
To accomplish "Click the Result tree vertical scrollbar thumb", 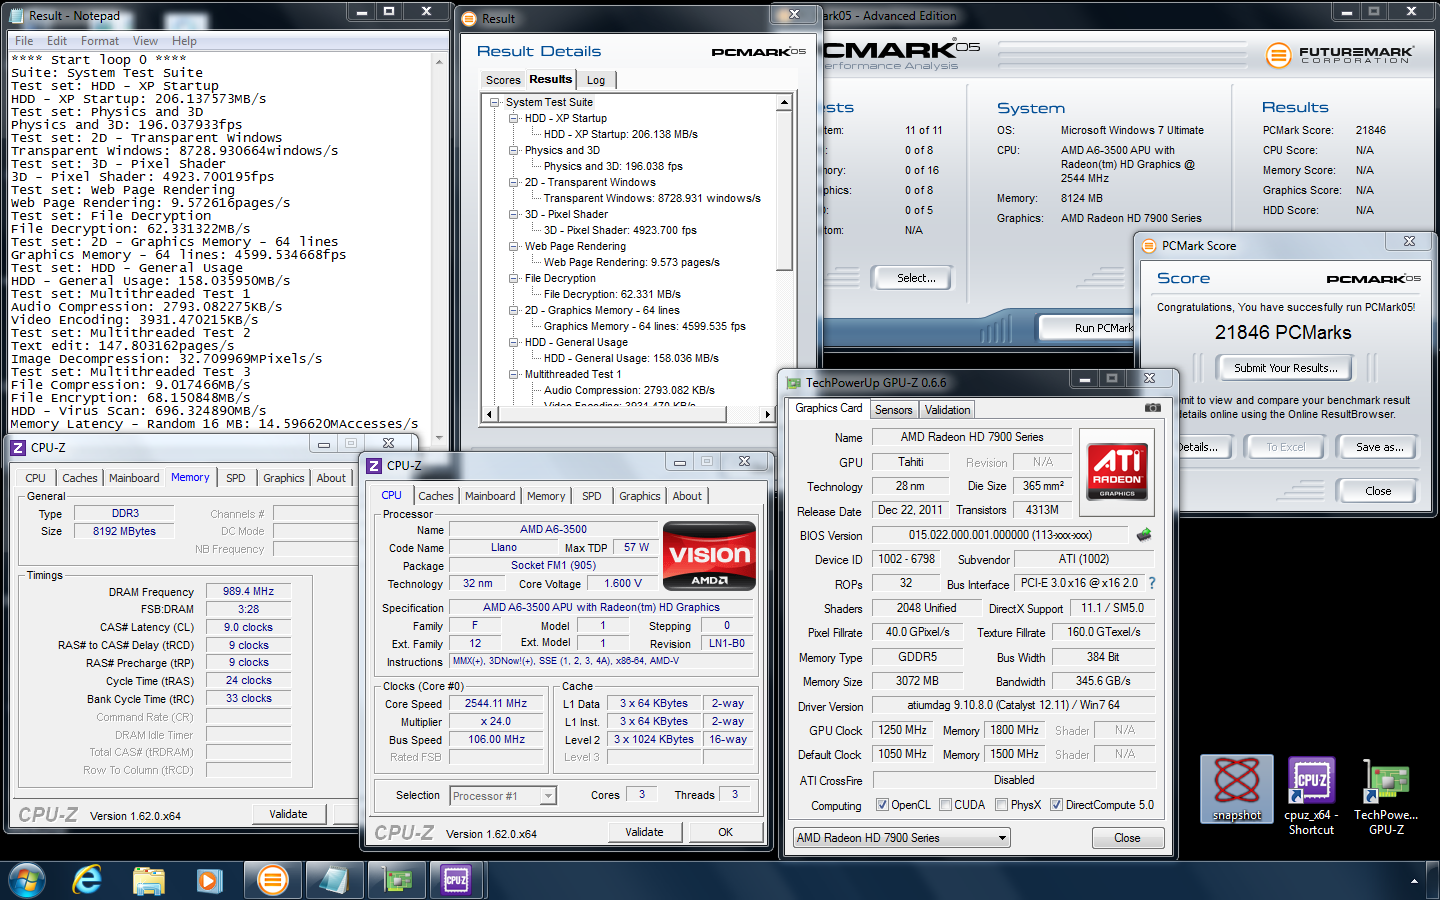I will [785, 190].
